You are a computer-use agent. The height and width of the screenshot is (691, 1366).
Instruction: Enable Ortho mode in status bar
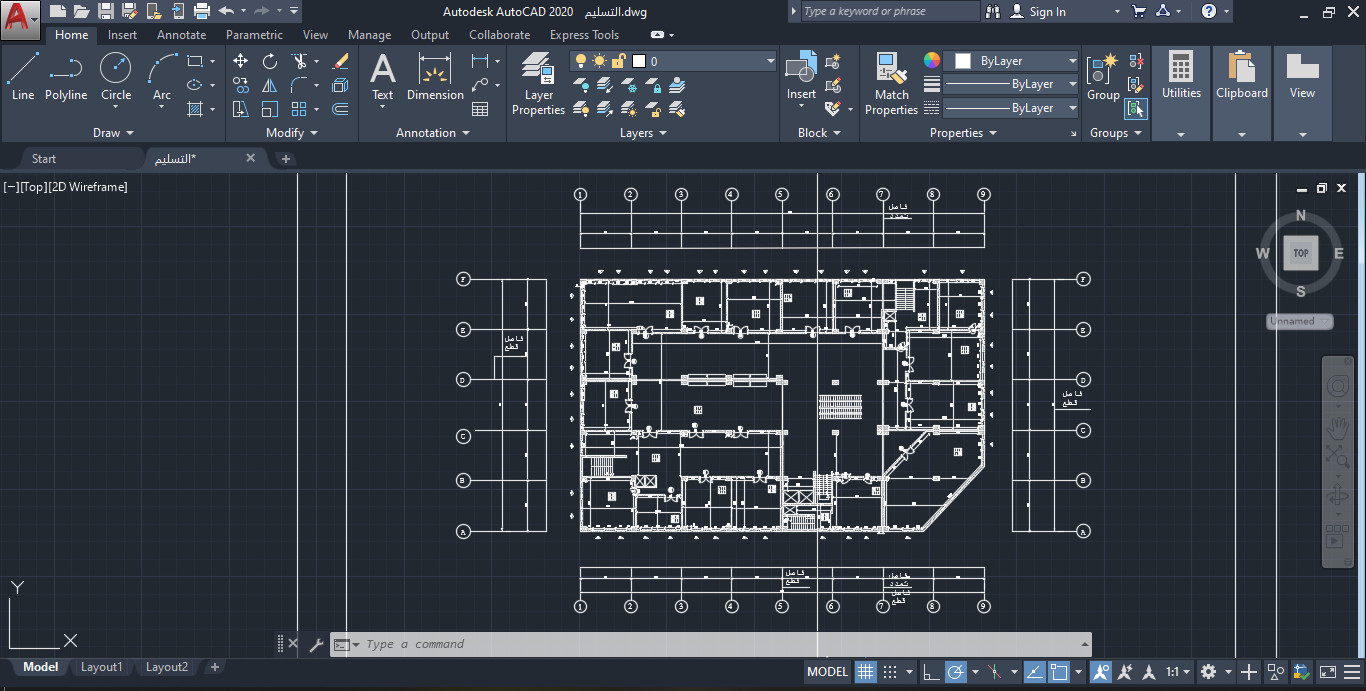[931, 671]
